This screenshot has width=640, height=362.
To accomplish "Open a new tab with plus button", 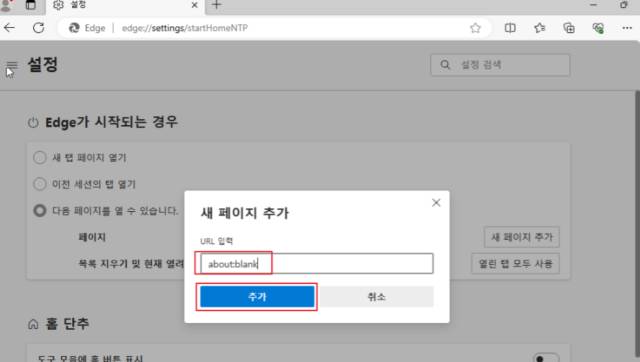I will [216, 5].
